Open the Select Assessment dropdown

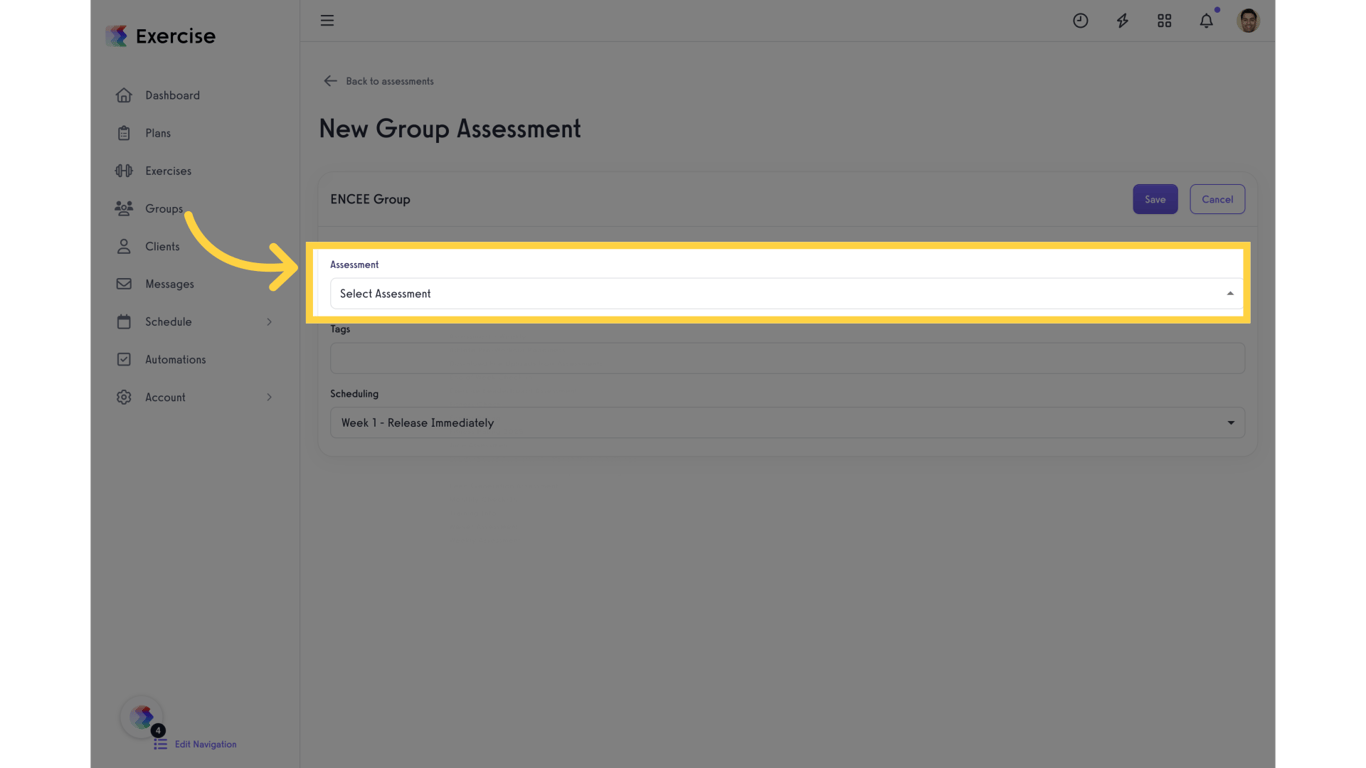coord(786,293)
